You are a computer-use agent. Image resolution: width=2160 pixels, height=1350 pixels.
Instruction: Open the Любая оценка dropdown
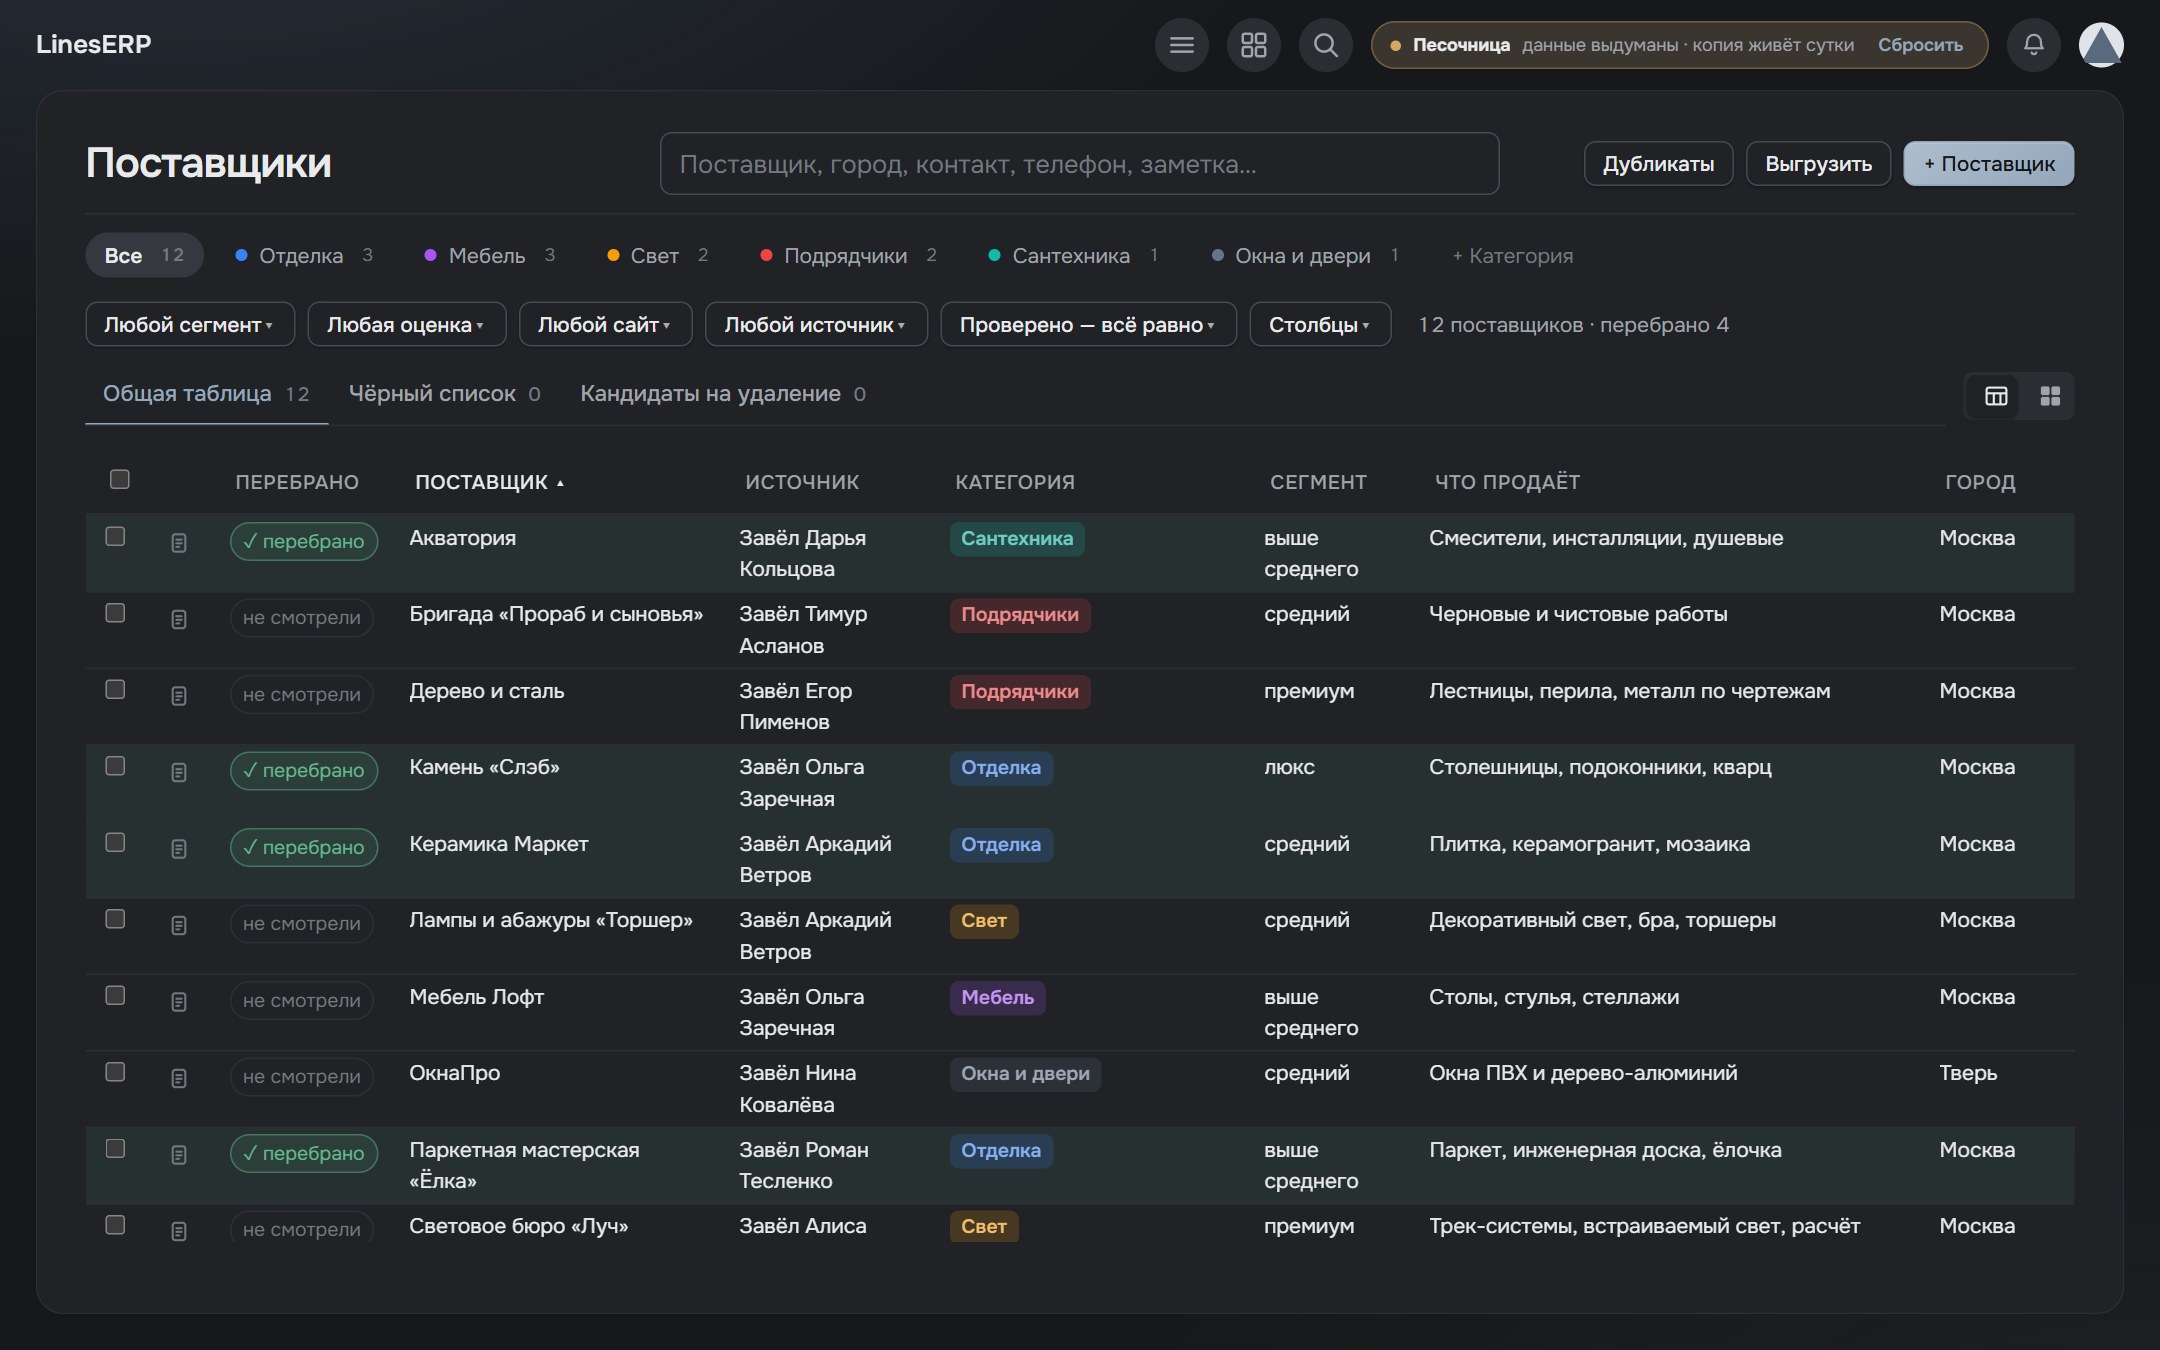(406, 325)
